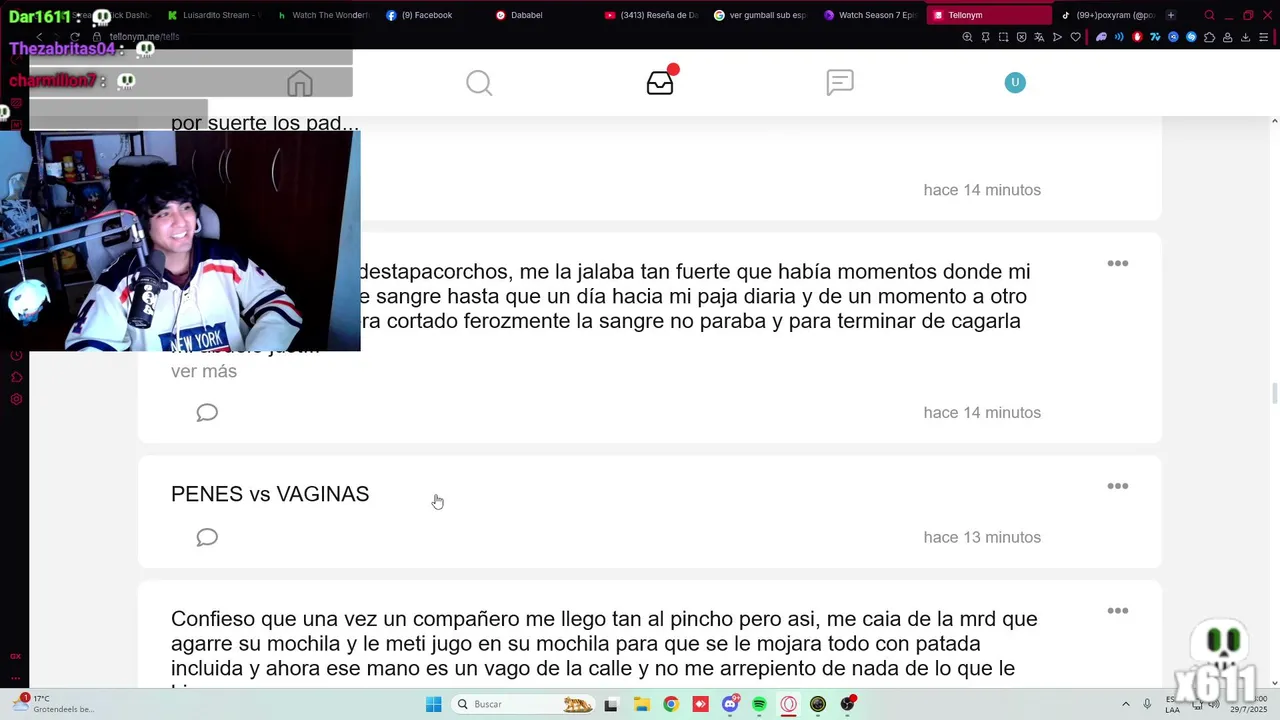Viewport: 1280px width, 720px height.
Task: Open the ES LAA language indicator
Action: [1172, 704]
